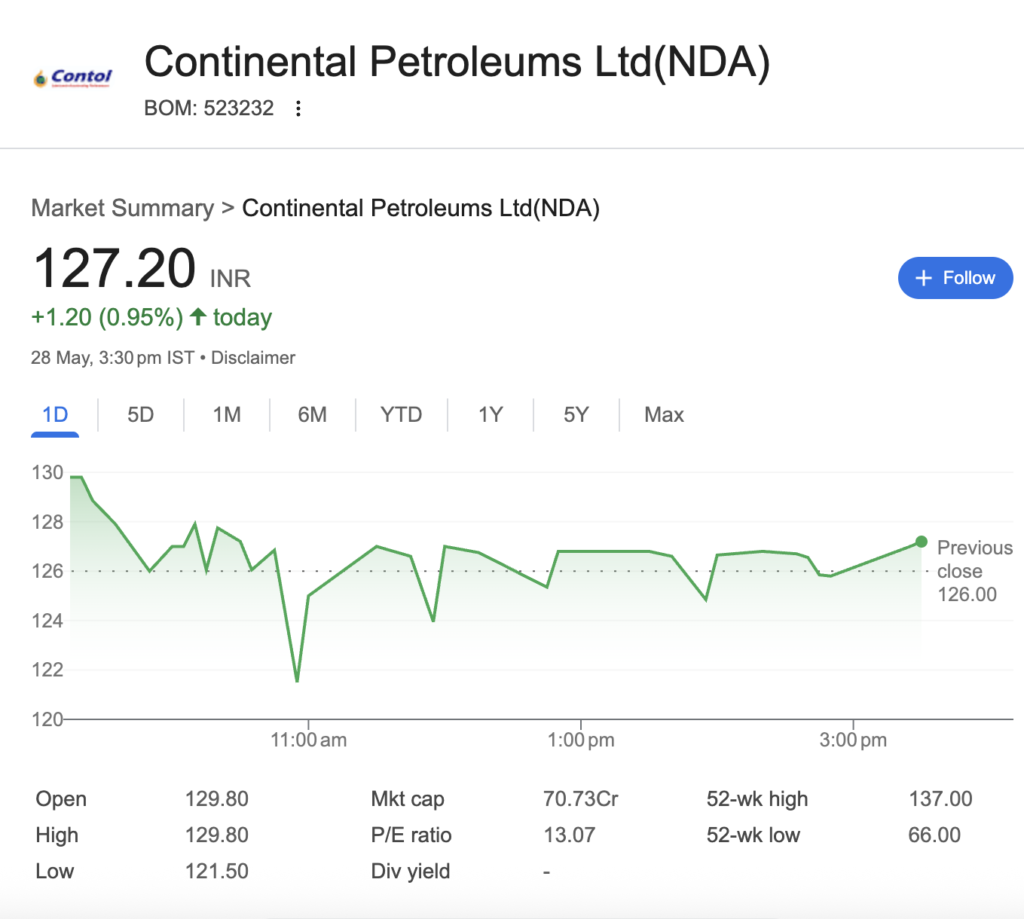This screenshot has height=919, width=1024.
Task: Open the three-dot menu beside BOM: 523232
Action: click(298, 108)
